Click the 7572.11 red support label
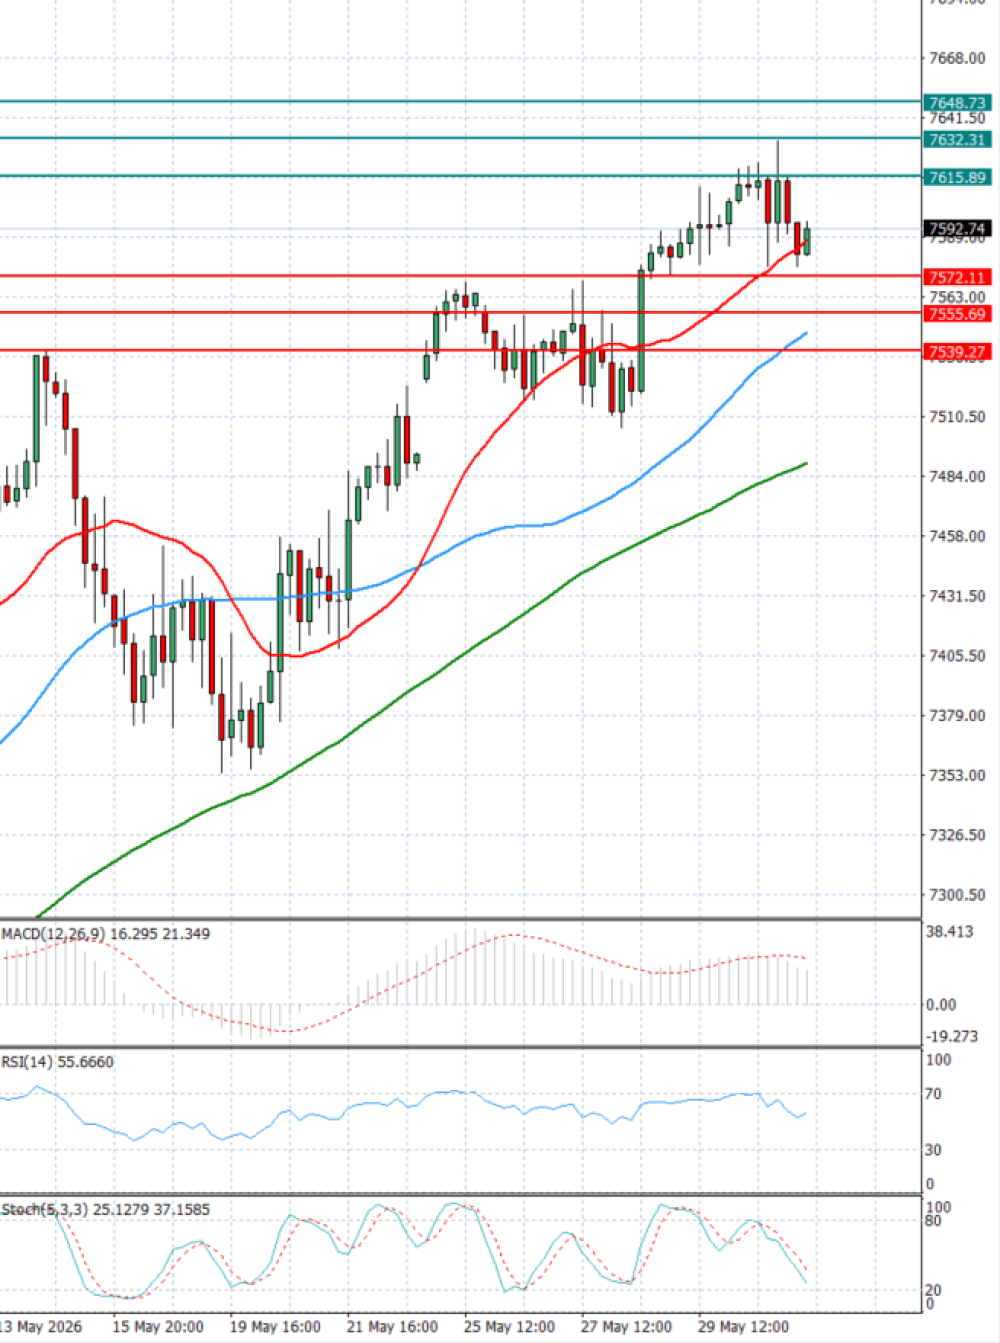This screenshot has height=1343, width=1000. [x=957, y=277]
